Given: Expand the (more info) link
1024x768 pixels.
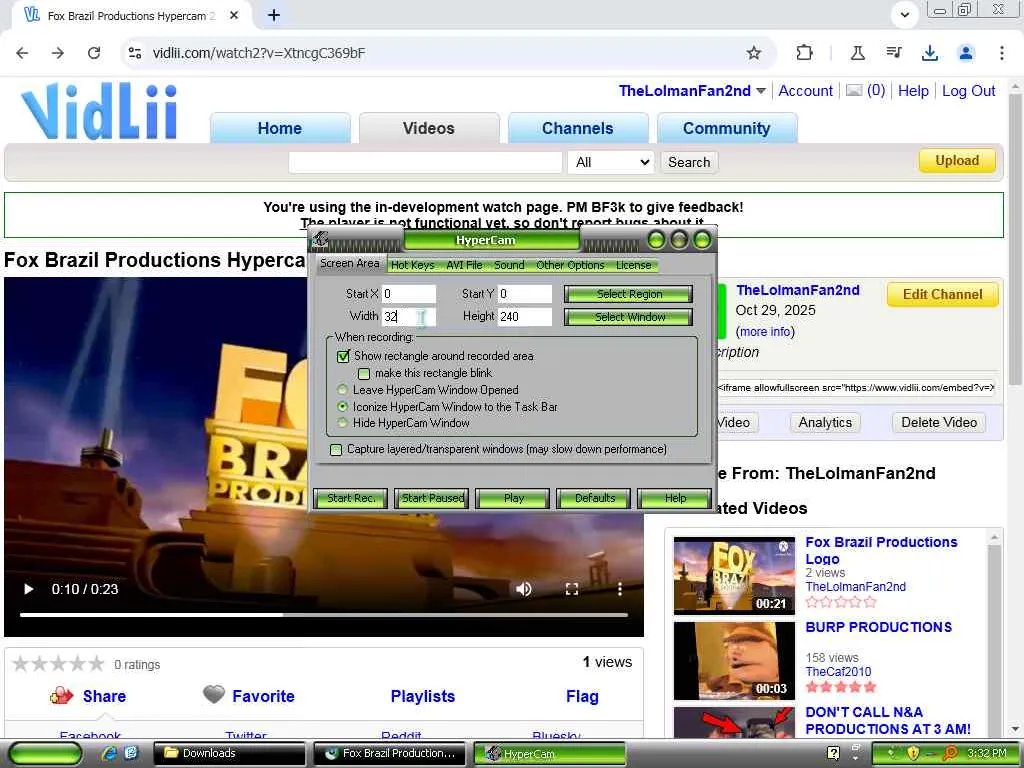Looking at the screenshot, I should [765, 332].
